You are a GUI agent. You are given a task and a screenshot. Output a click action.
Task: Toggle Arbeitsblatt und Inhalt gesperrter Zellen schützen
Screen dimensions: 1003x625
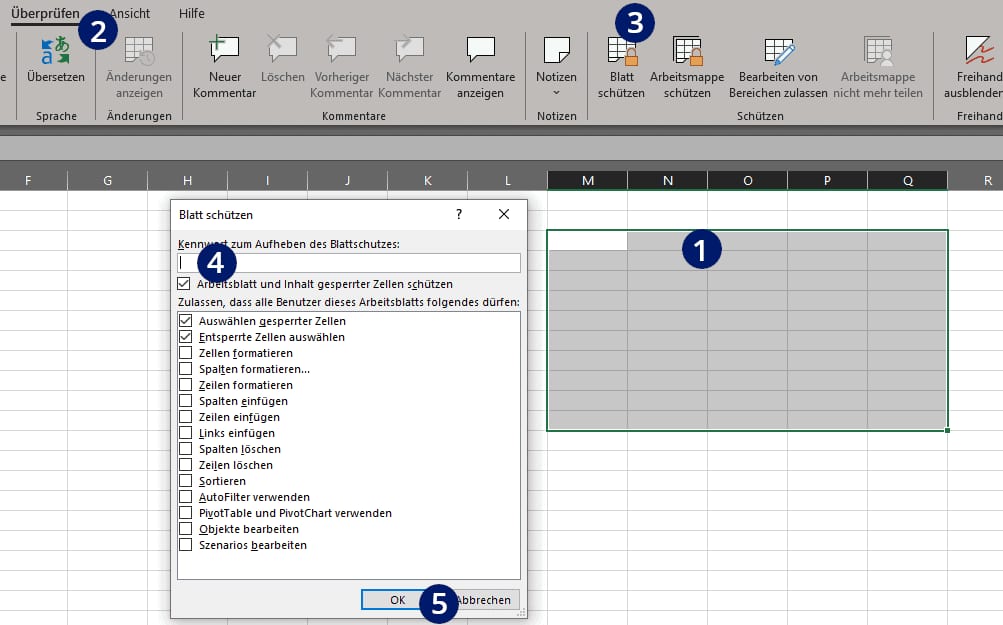point(184,283)
